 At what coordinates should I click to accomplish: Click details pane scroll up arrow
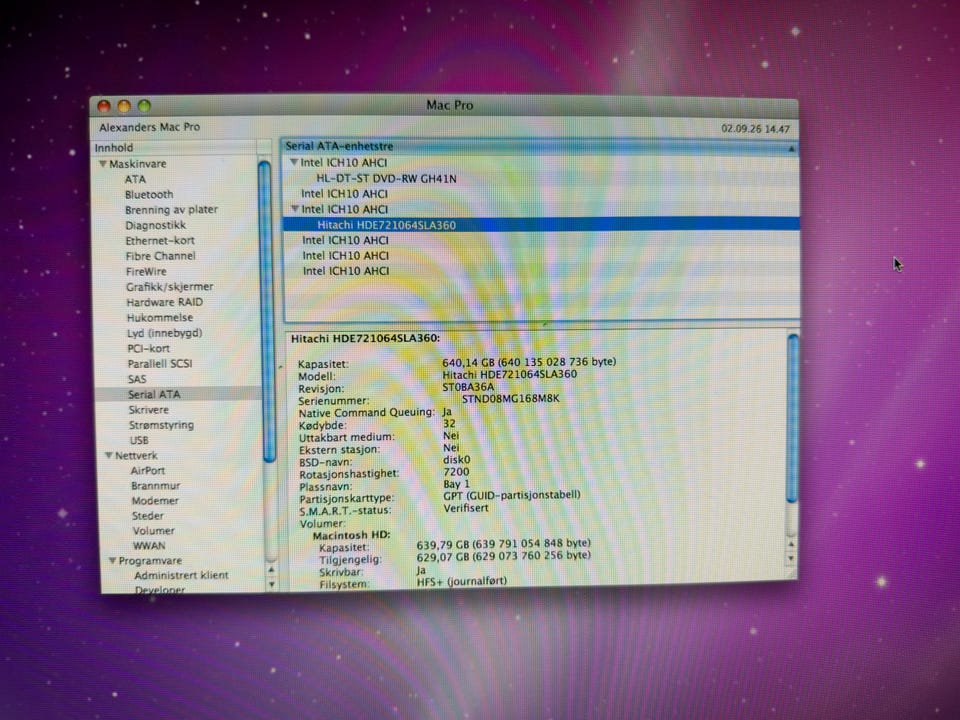click(x=791, y=544)
